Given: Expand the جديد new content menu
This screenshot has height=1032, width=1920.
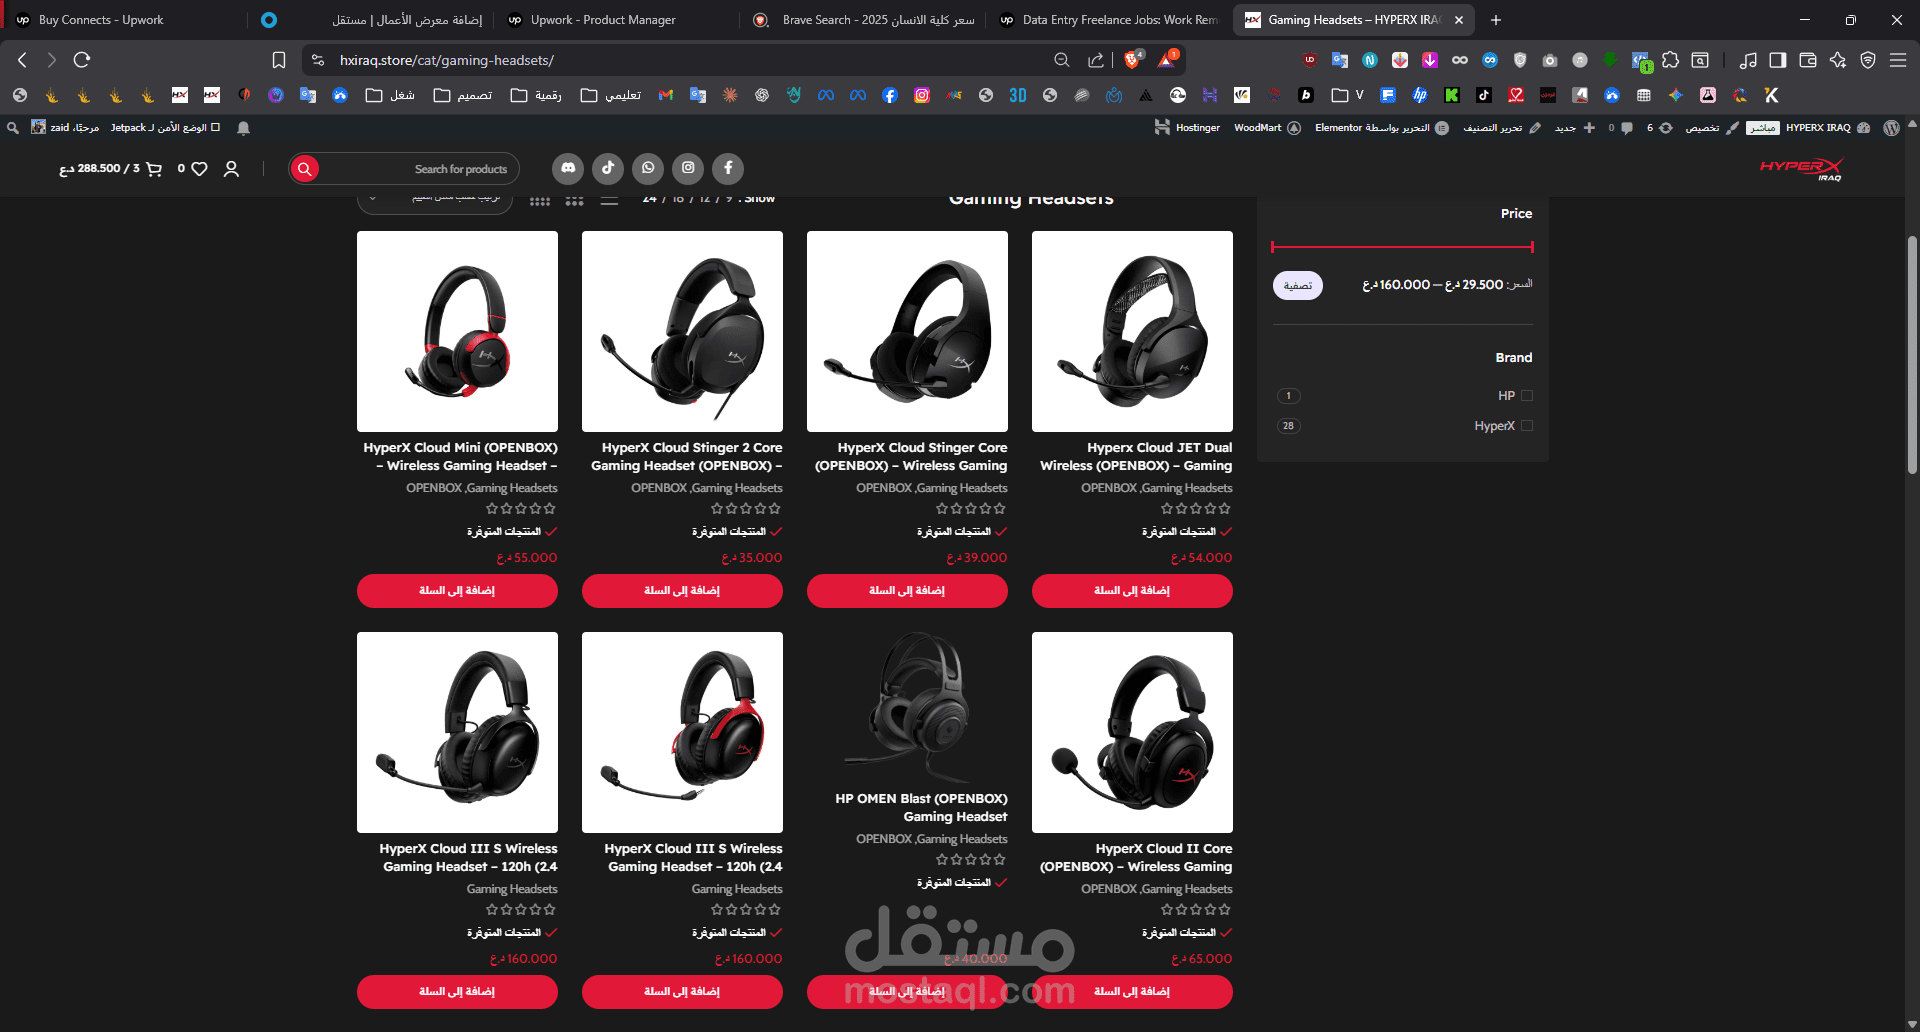Looking at the screenshot, I should point(1575,128).
